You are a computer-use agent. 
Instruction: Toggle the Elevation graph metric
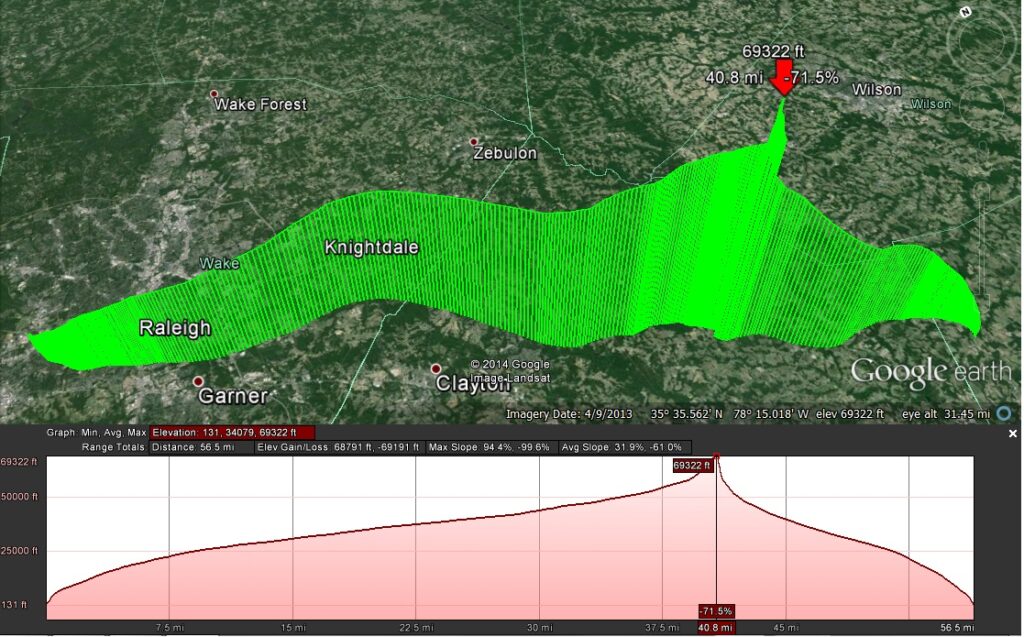tap(232, 433)
